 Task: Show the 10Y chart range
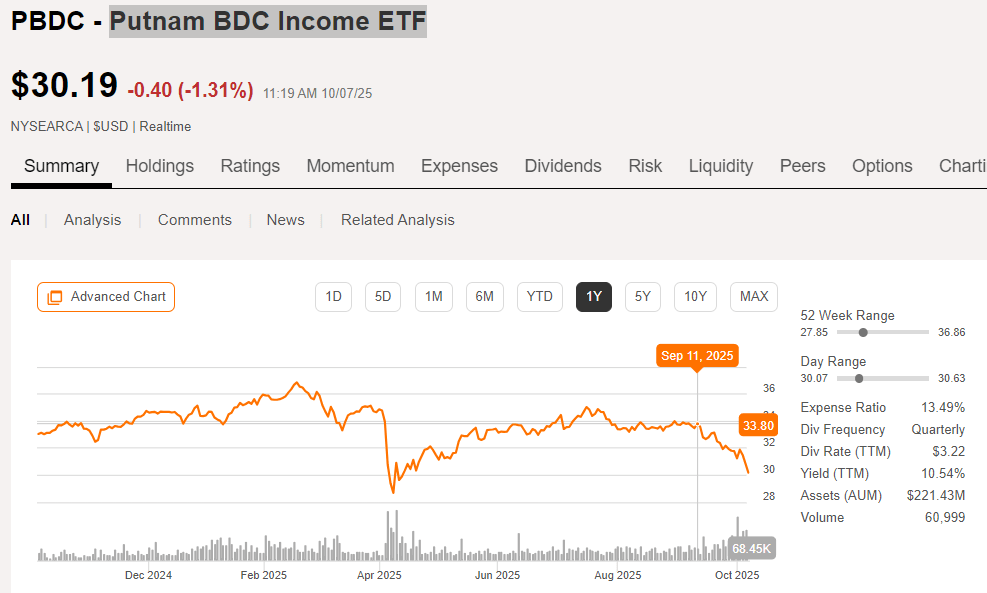(x=695, y=297)
